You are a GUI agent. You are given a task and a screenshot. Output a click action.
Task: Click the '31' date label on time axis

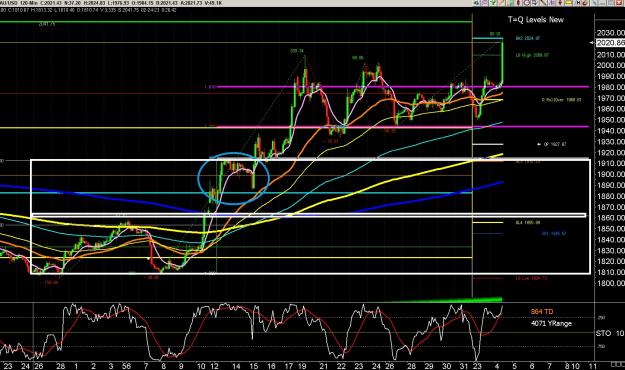click(x=463, y=366)
